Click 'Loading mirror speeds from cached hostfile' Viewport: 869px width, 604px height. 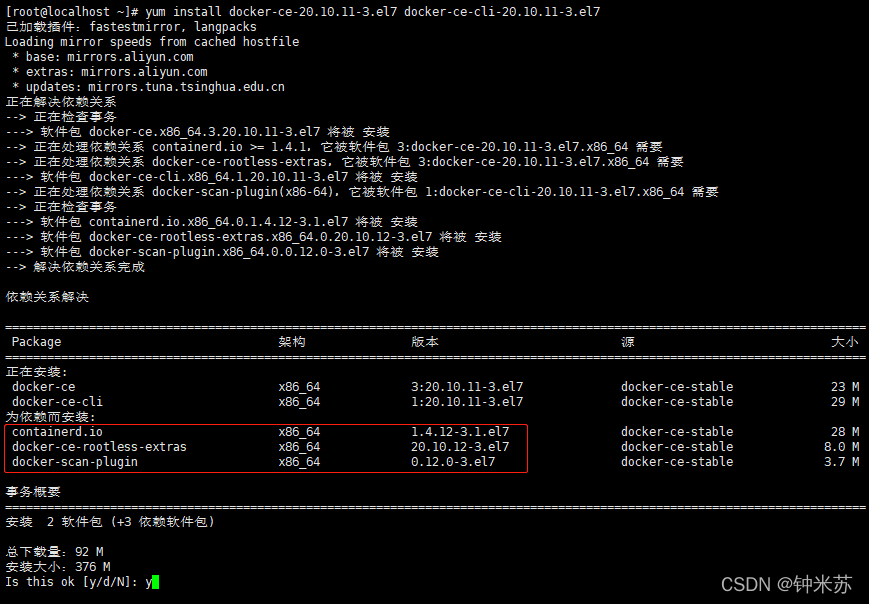tap(152, 42)
